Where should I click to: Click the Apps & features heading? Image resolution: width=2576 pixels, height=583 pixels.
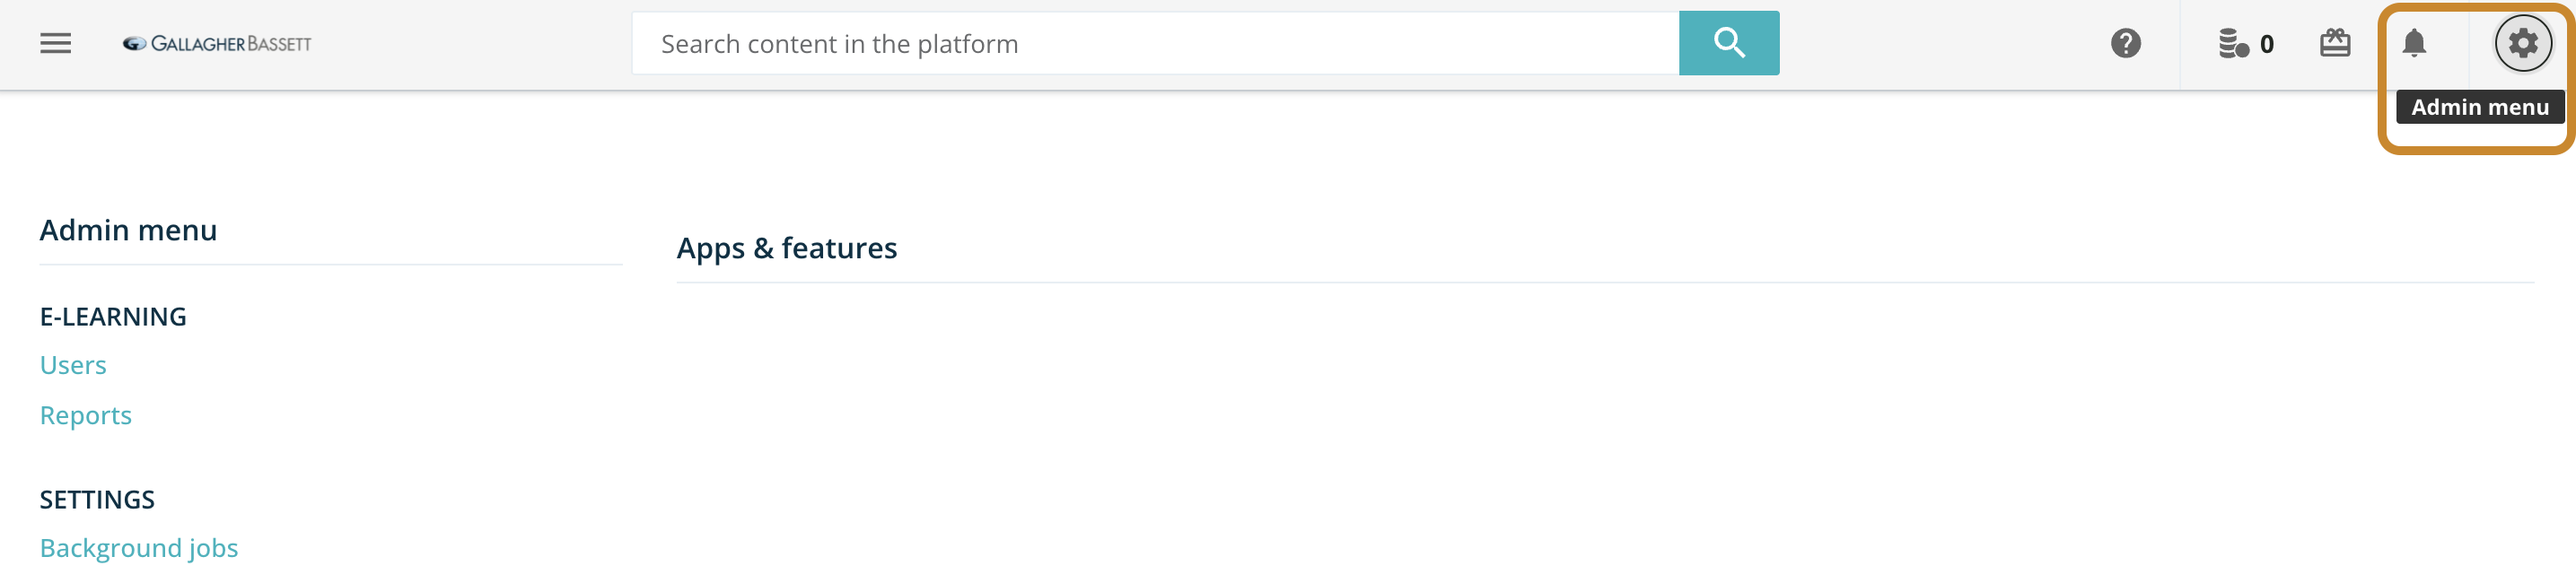tap(786, 248)
